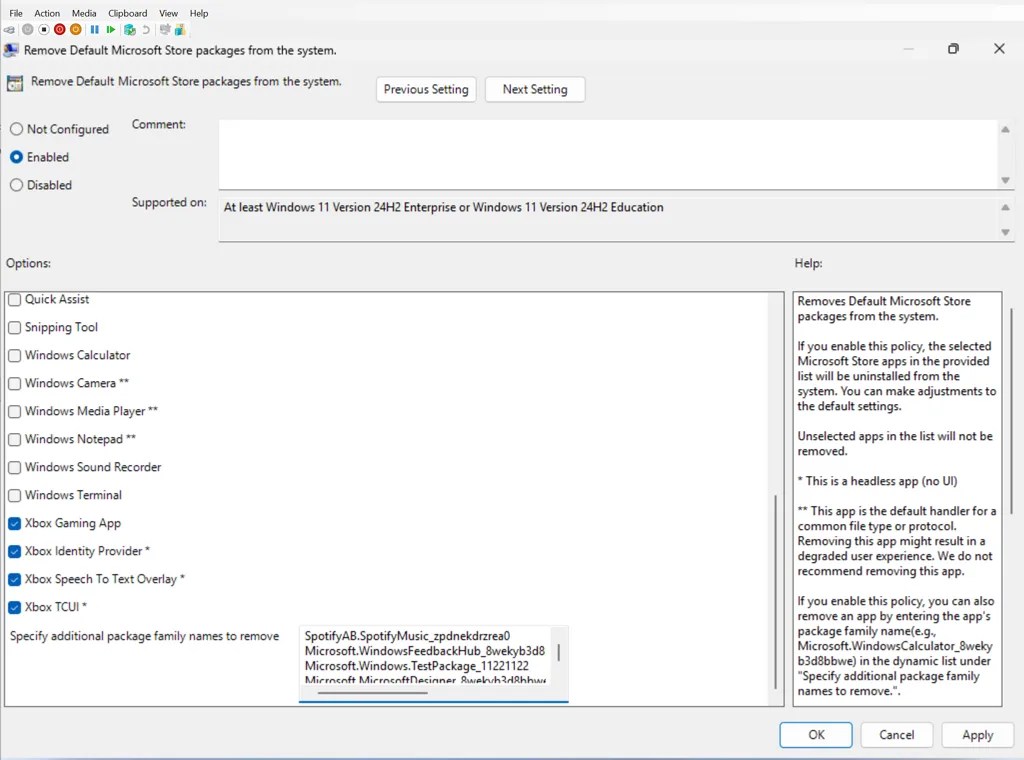Screen dimensions: 1024x760
Task: Turn off the virtual machine
Action: click(x=58, y=29)
